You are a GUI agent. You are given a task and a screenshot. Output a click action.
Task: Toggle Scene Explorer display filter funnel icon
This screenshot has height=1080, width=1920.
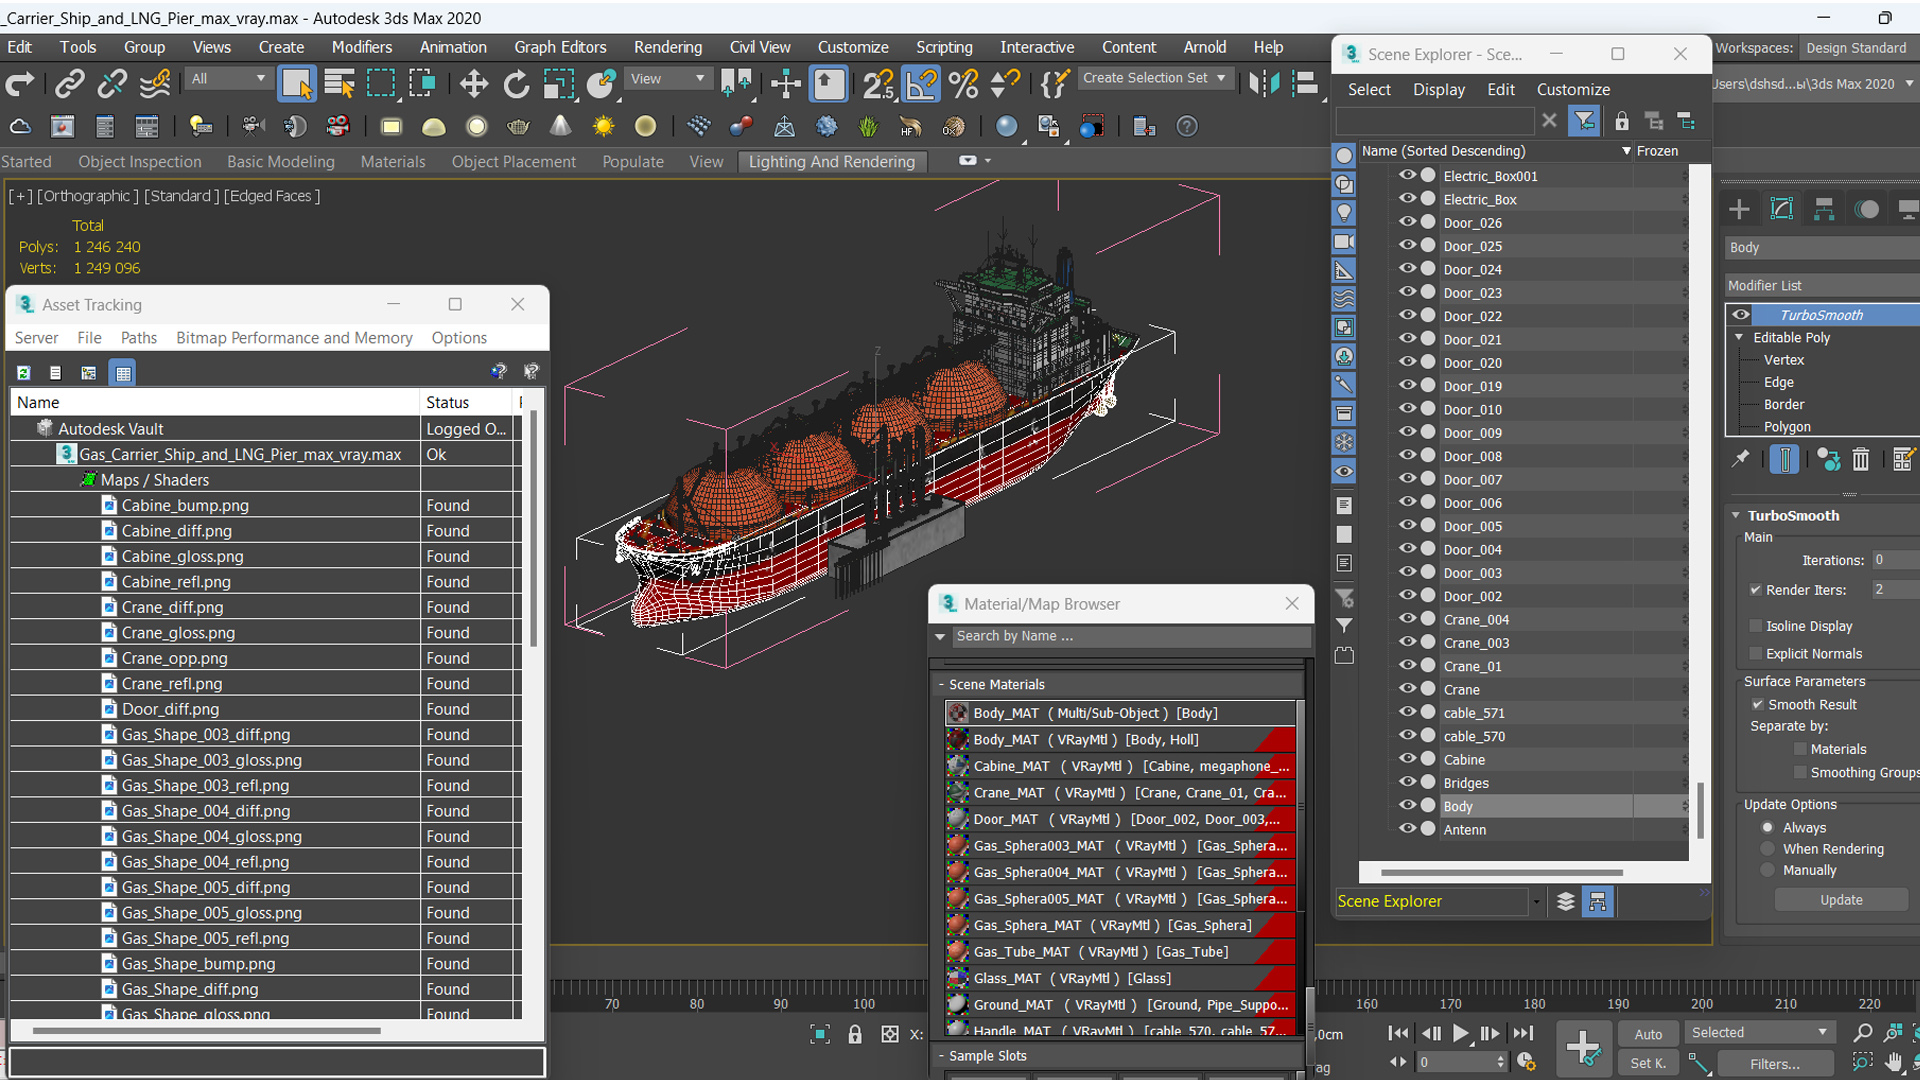(x=1584, y=121)
